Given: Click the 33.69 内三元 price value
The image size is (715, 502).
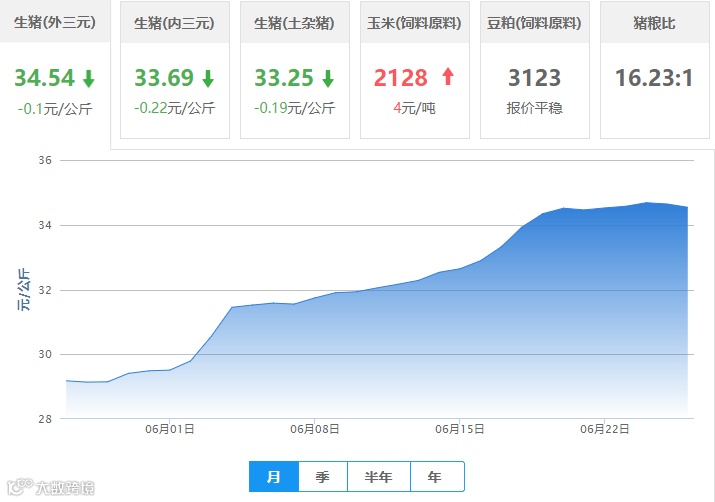Looking at the screenshot, I should coord(164,78).
